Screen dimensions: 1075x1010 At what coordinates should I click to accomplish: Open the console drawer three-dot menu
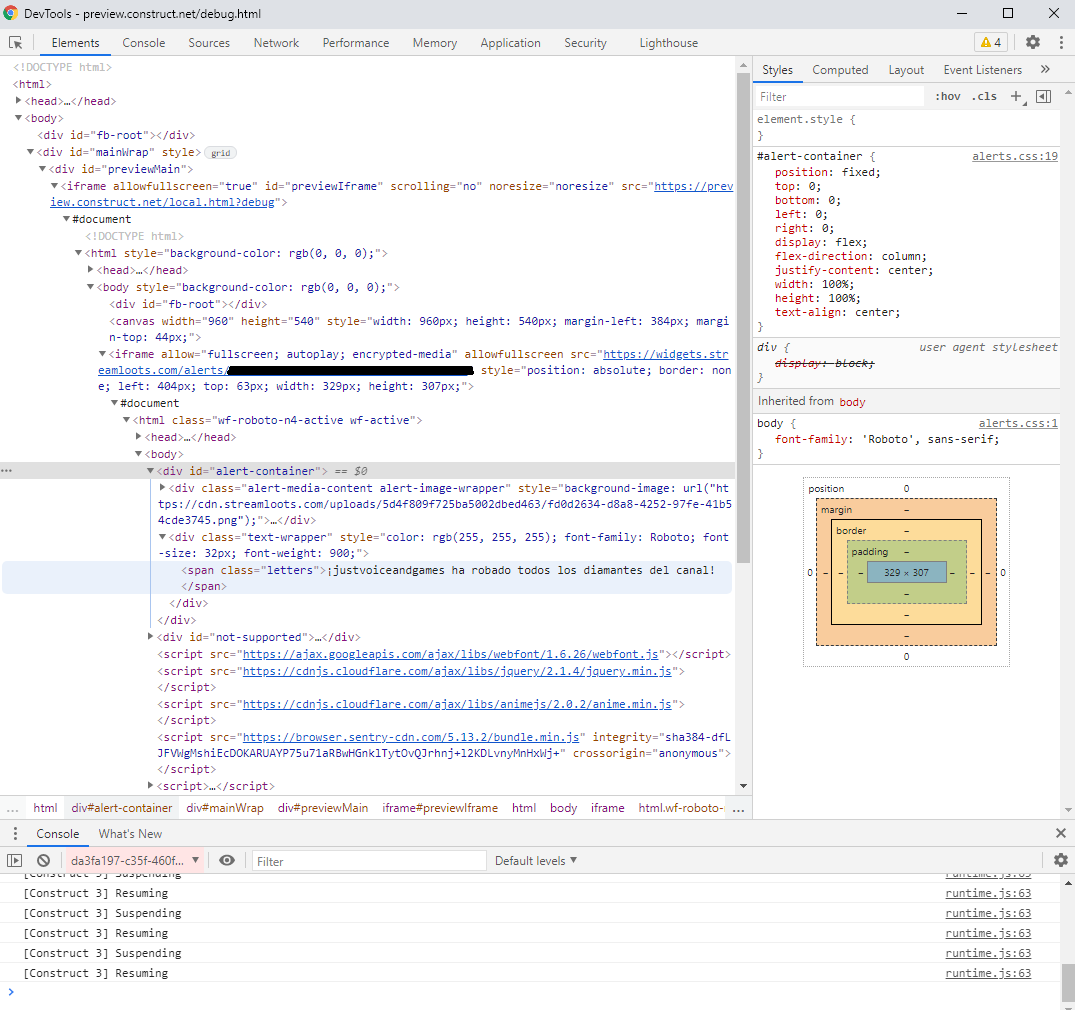[x=15, y=834]
